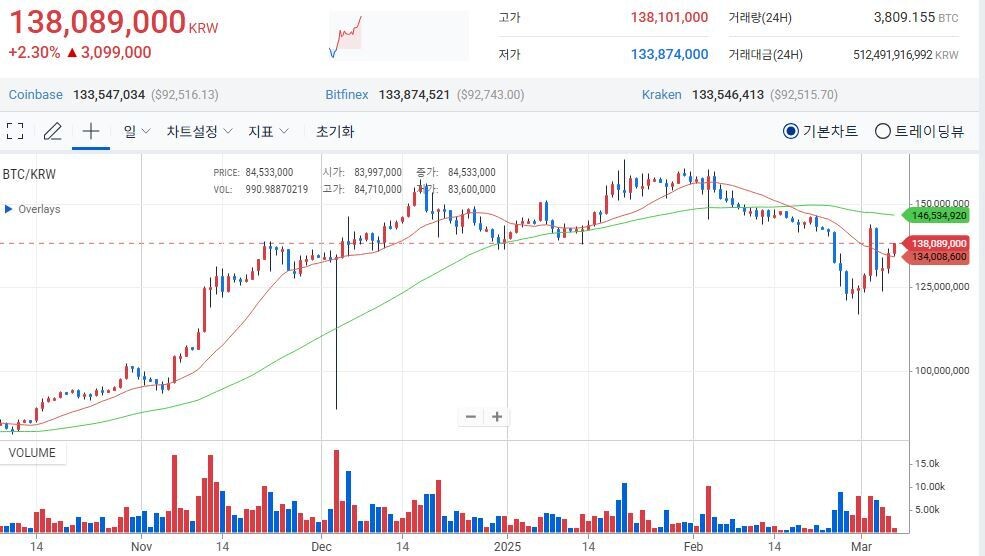Click the red 138,089,000 axis price label
Image resolution: width=985 pixels, height=556 pixels.
pos(938,243)
